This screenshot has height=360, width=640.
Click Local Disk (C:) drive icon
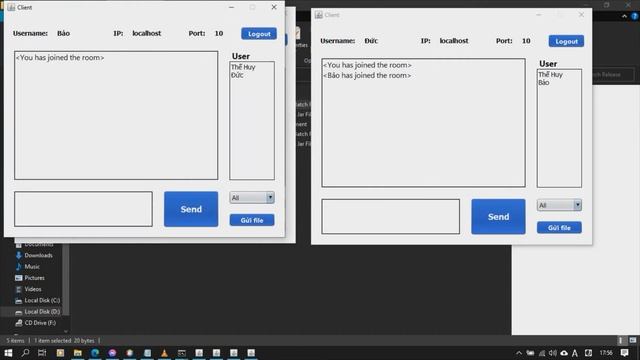coord(19,300)
